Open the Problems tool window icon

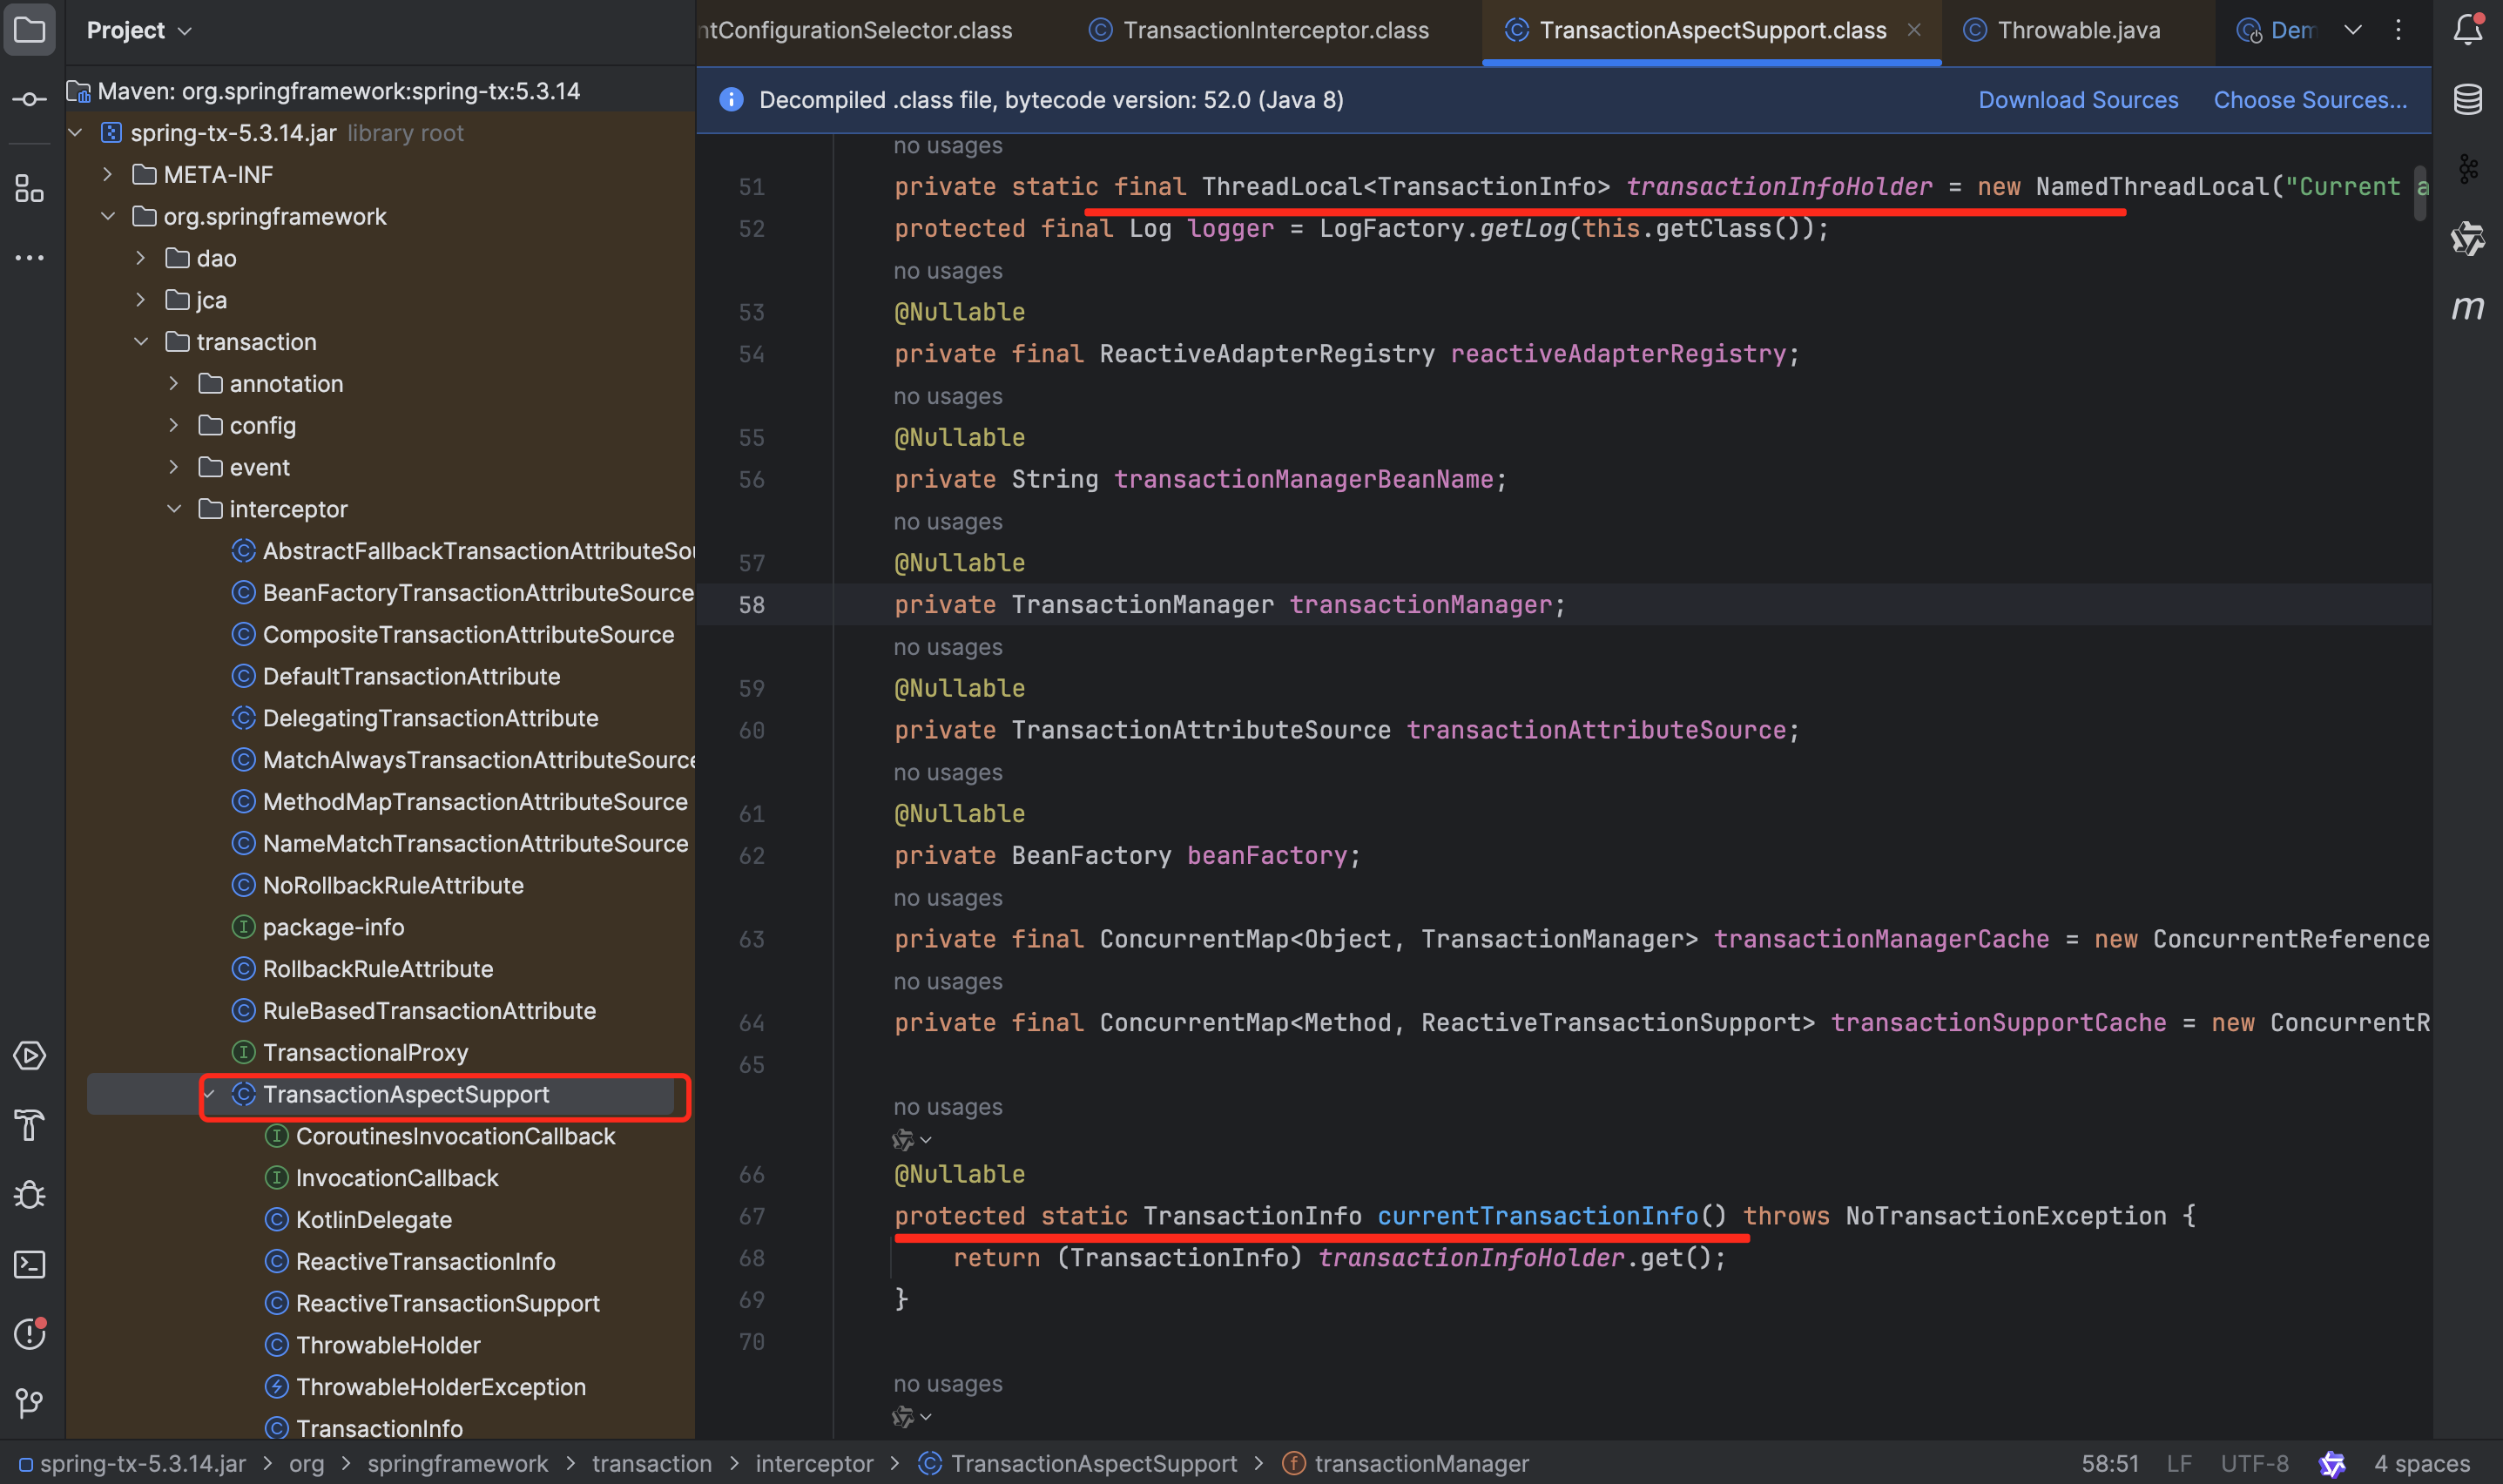tap(29, 1333)
